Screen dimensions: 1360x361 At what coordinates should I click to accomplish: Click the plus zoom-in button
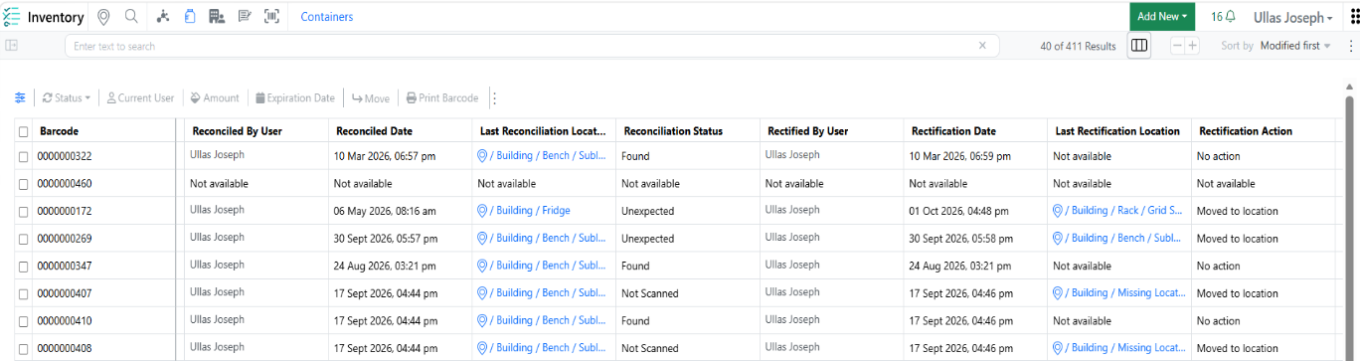[1192, 46]
